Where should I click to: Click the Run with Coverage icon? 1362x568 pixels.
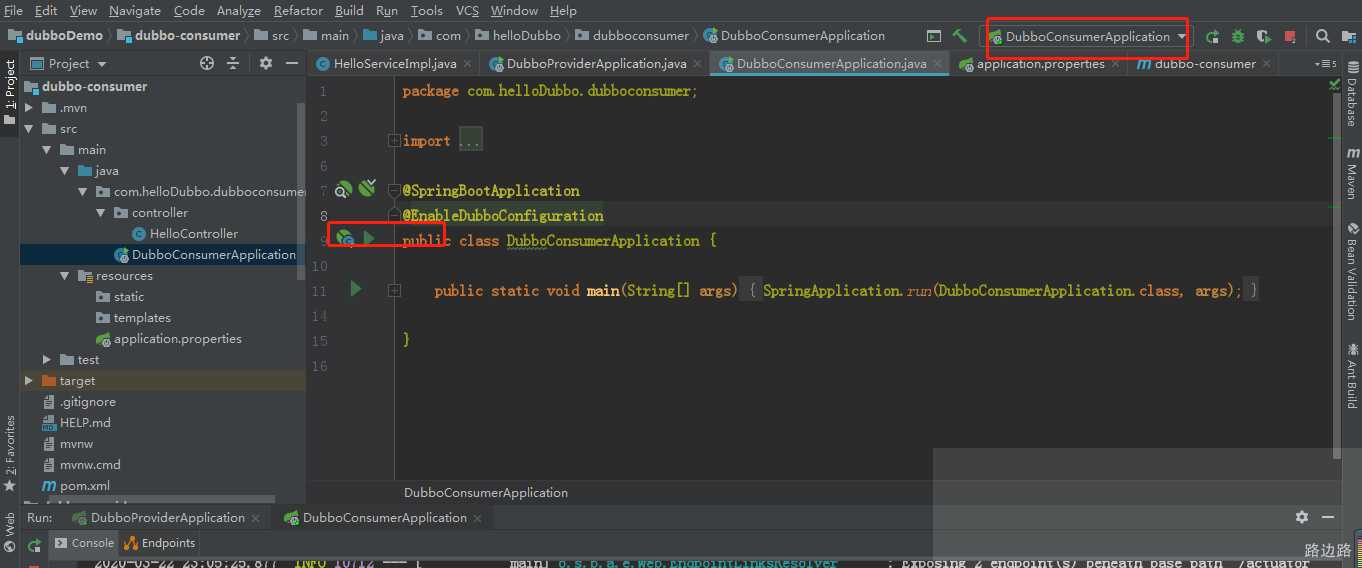click(1264, 36)
